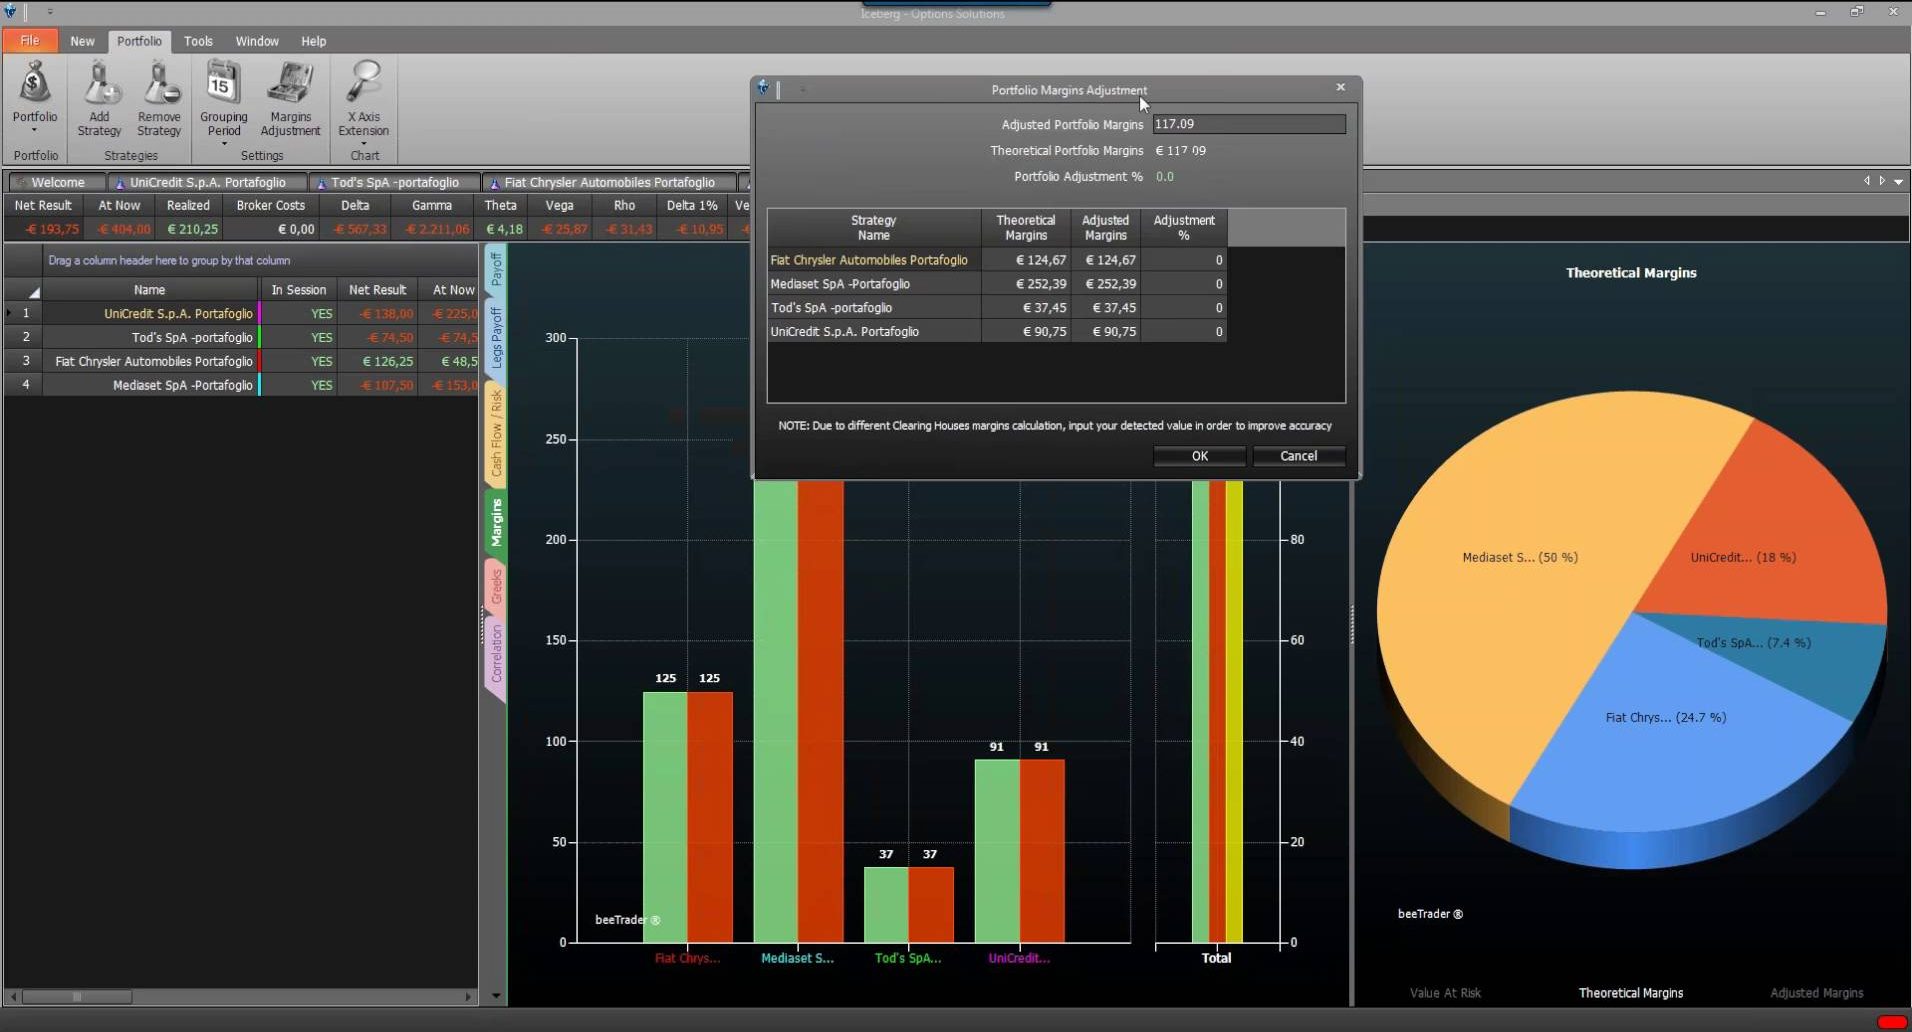Click Tod's SpA adjustment % cell in dialog
The width and height of the screenshot is (1912, 1032).
pyautogui.click(x=1183, y=308)
